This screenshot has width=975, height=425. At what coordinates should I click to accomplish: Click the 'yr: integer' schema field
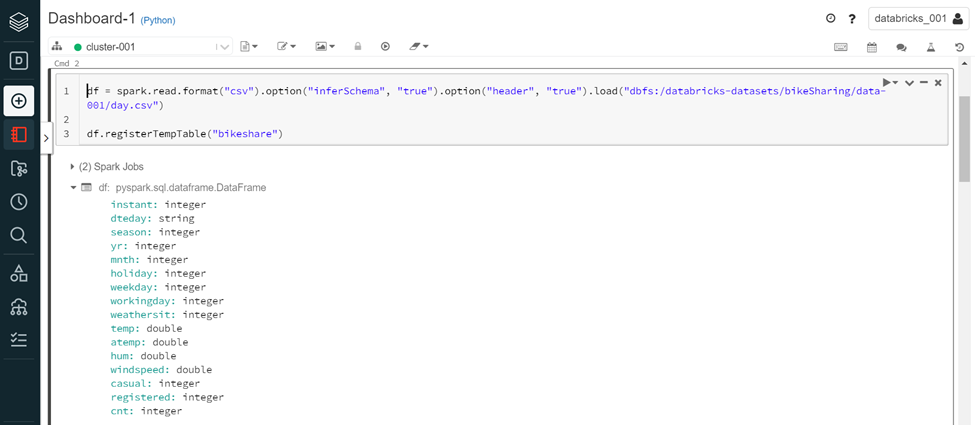146,246
